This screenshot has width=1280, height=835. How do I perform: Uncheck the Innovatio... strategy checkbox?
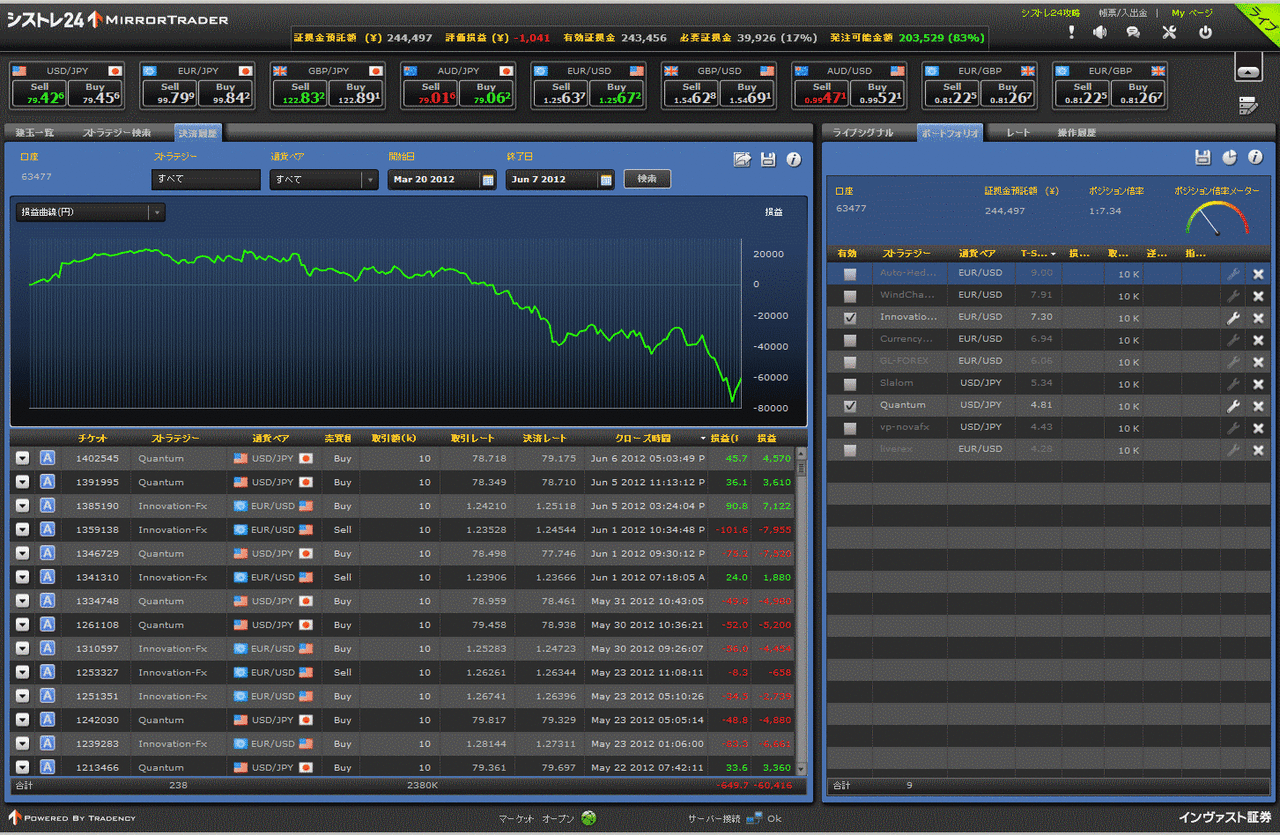pyautogui.click(x=850, y=318)
